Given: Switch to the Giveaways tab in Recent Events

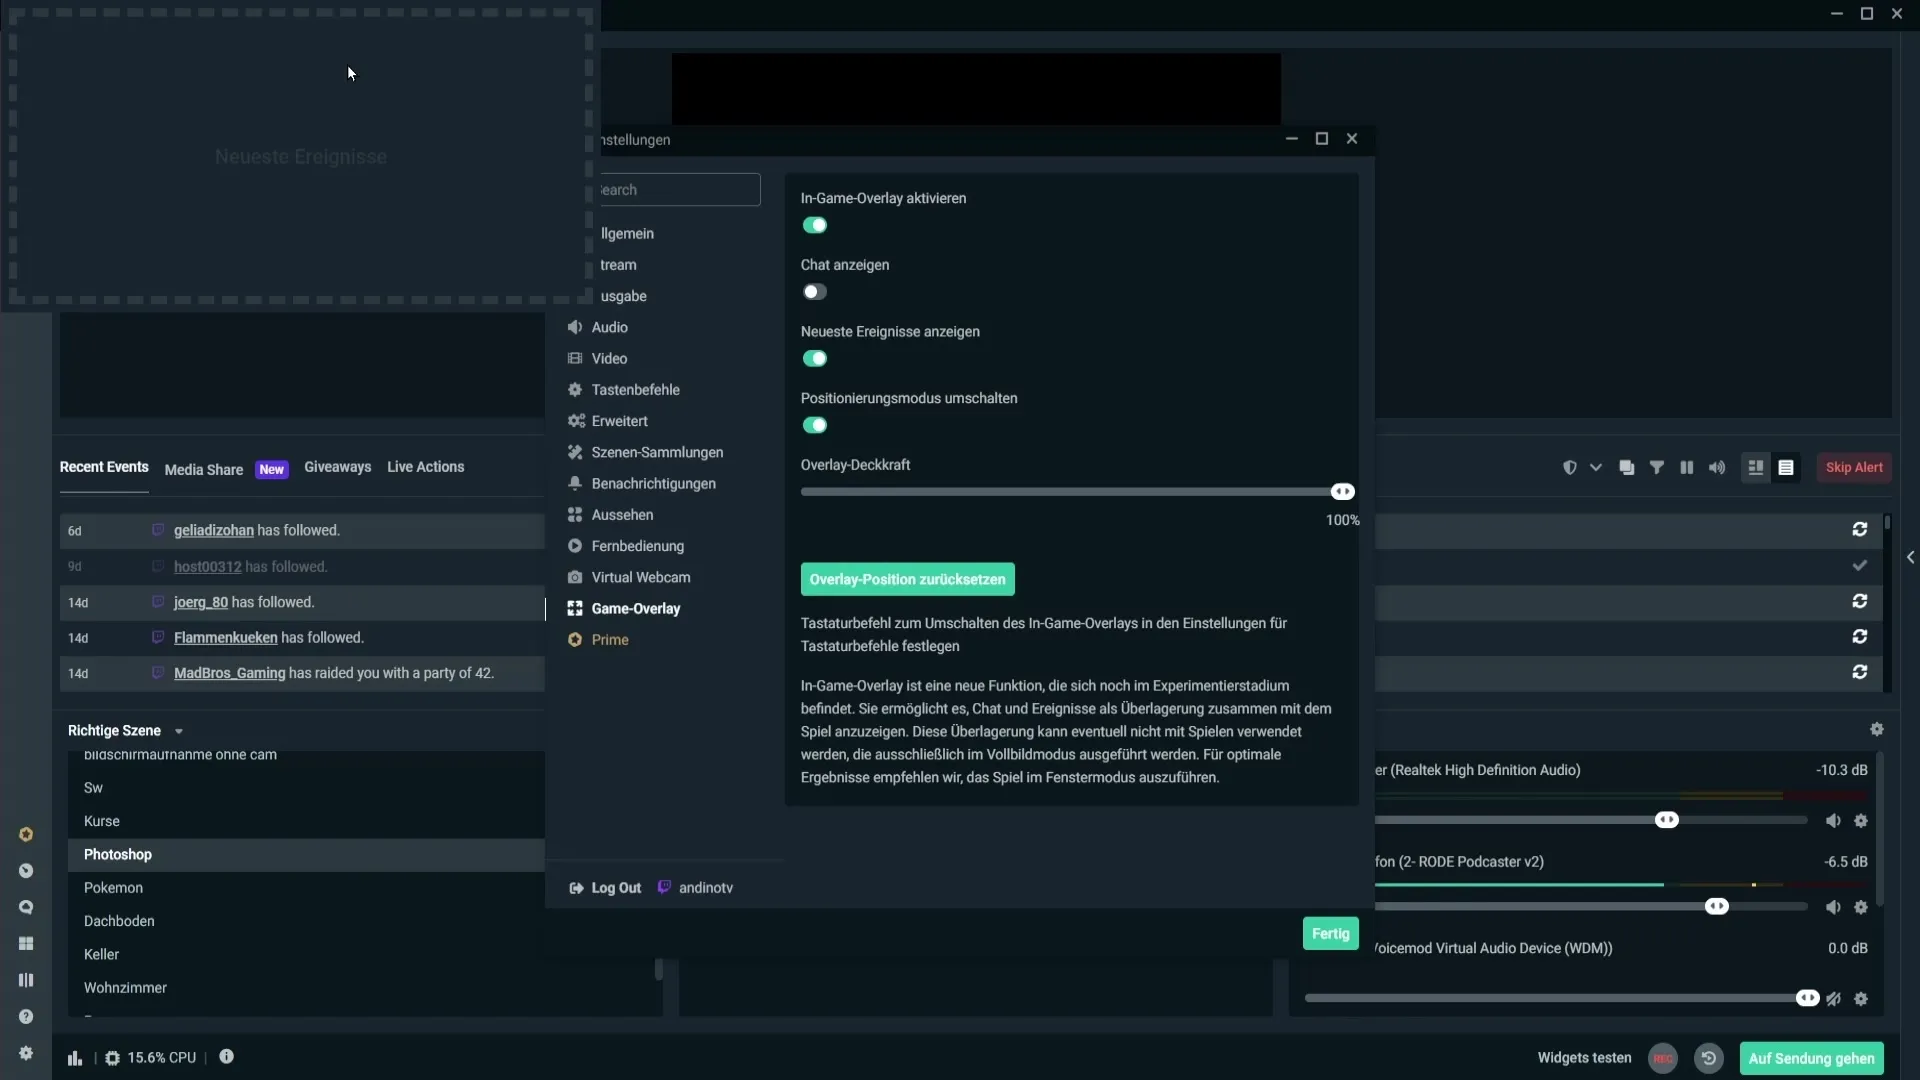Looking at the screenshot, I should 338,465.
